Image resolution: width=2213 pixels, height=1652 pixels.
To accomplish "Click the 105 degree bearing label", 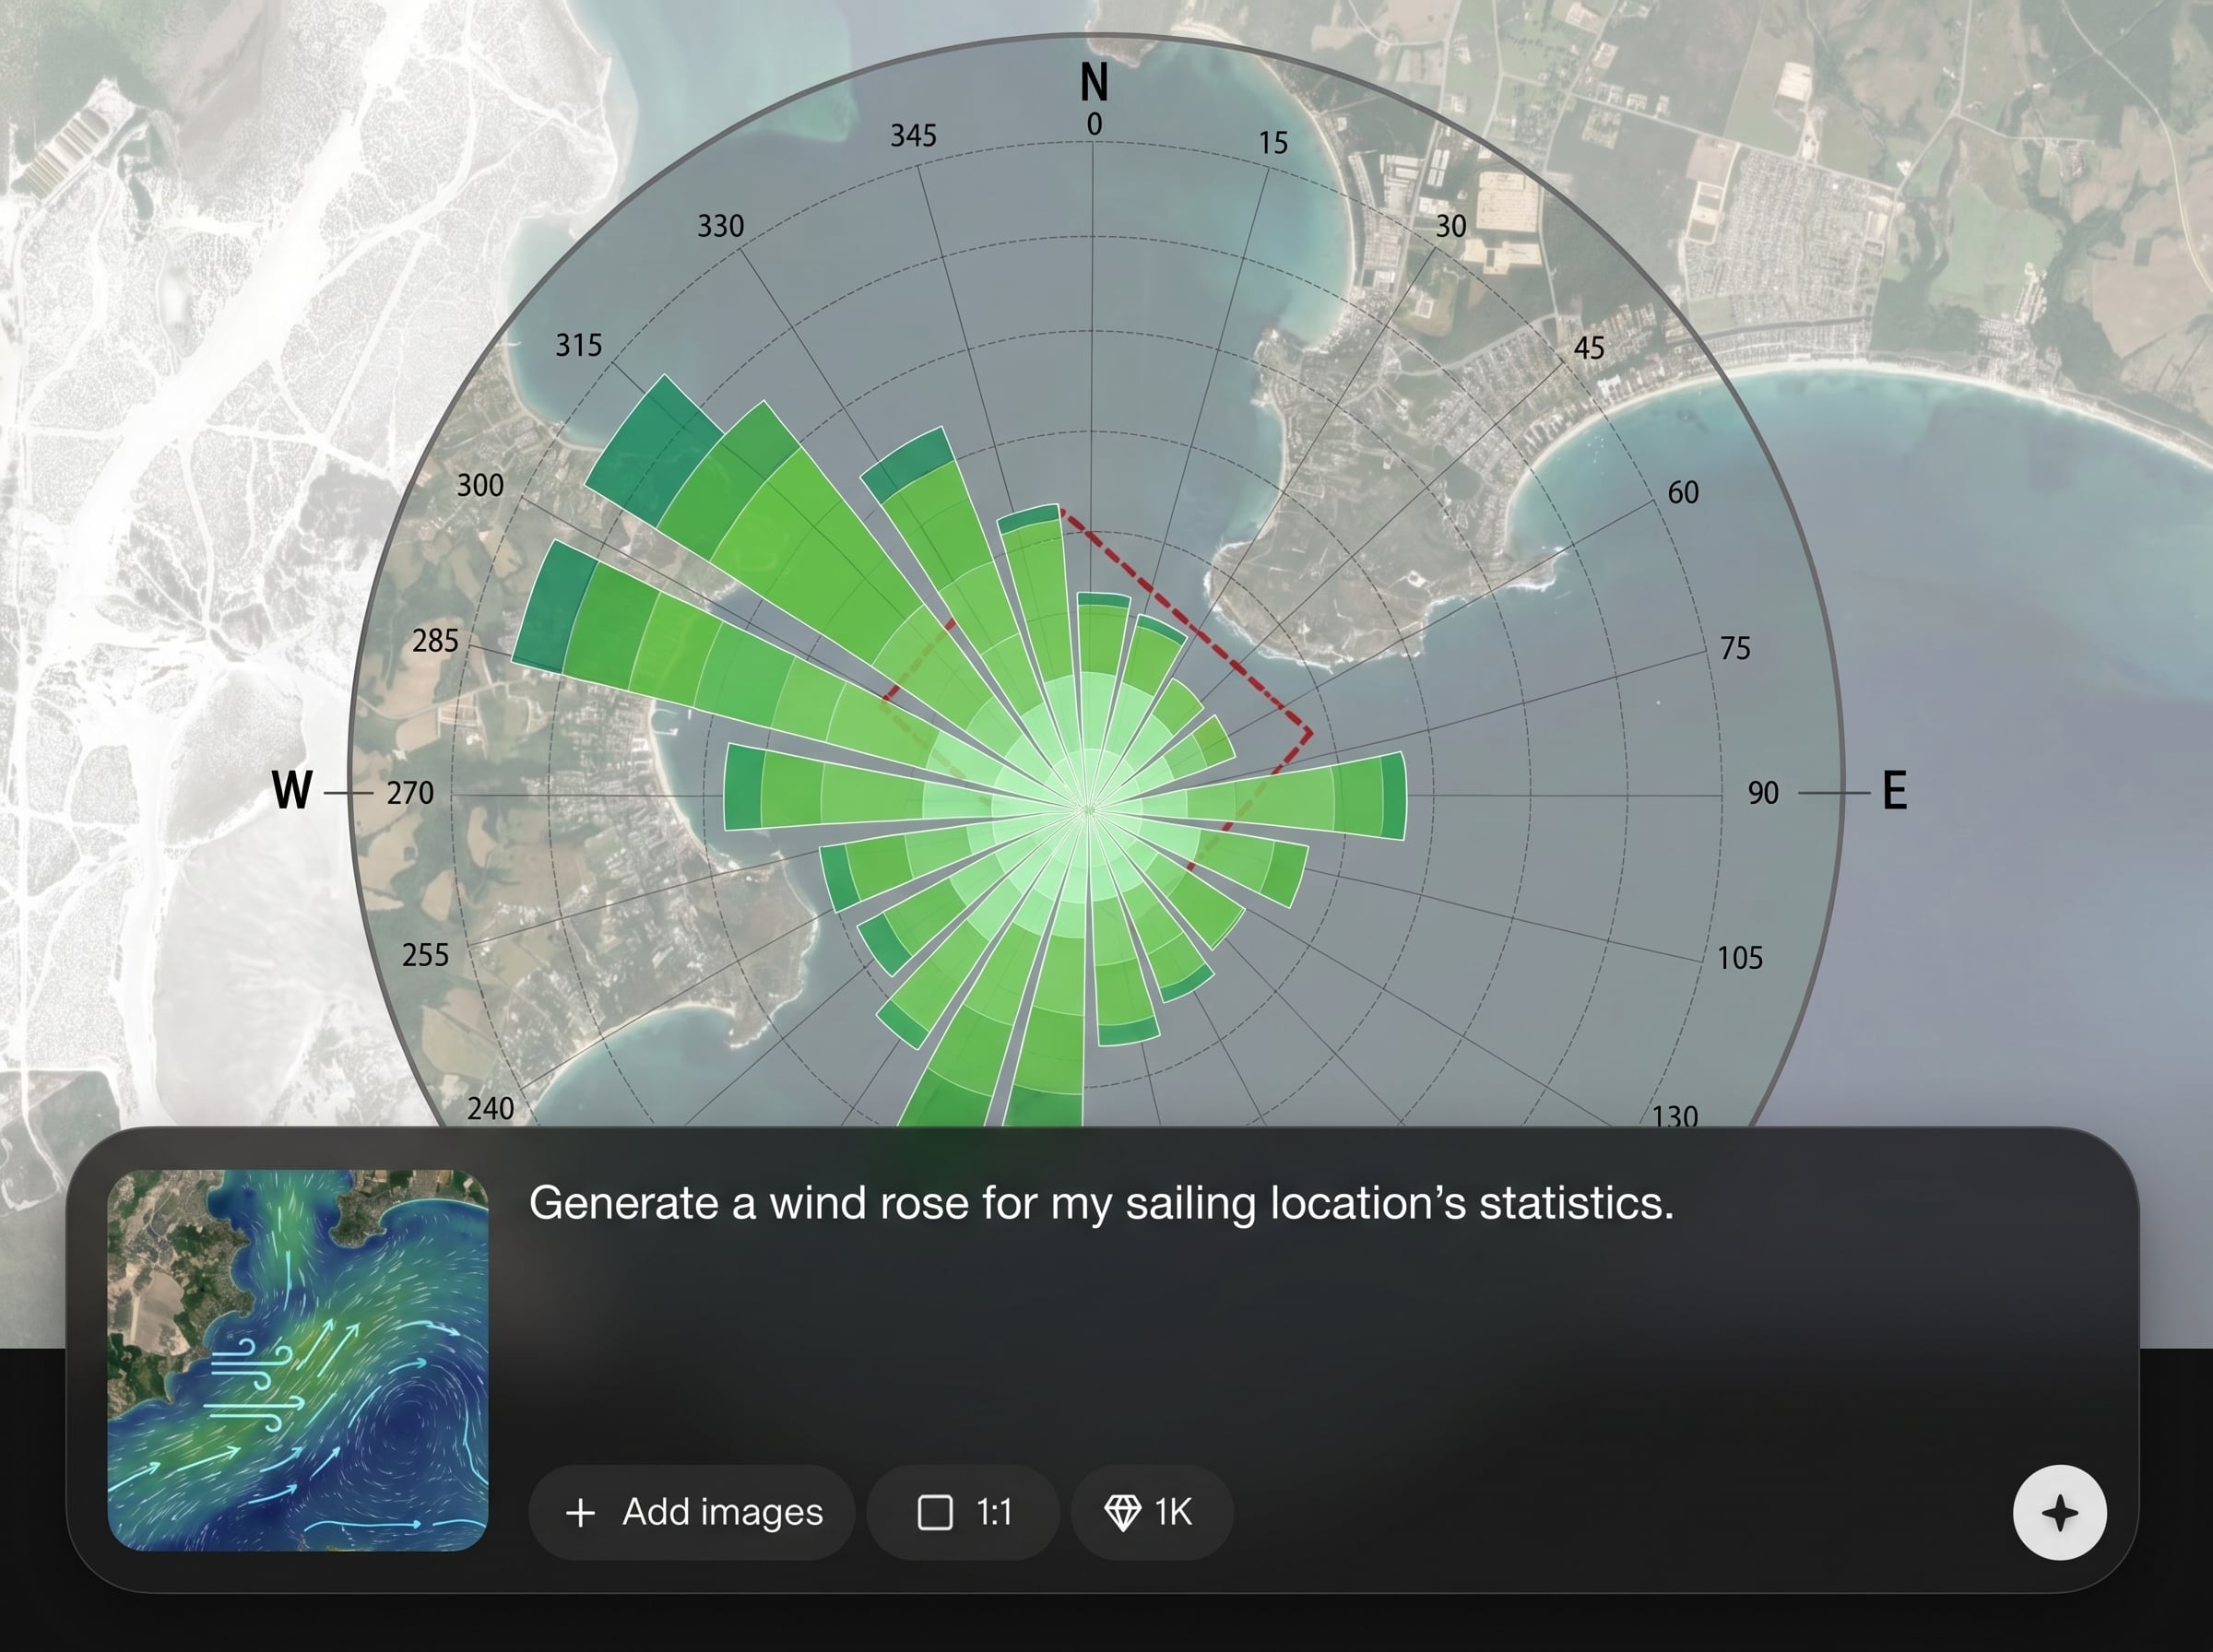I will click(x=1740, y=958).
